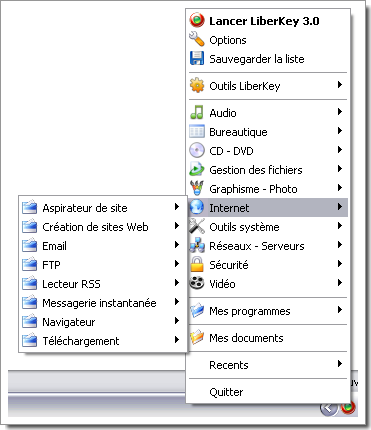Open the Aspirateur de site label
The width and height of the screenshot is (371, 430).
(x=85, y=208)
